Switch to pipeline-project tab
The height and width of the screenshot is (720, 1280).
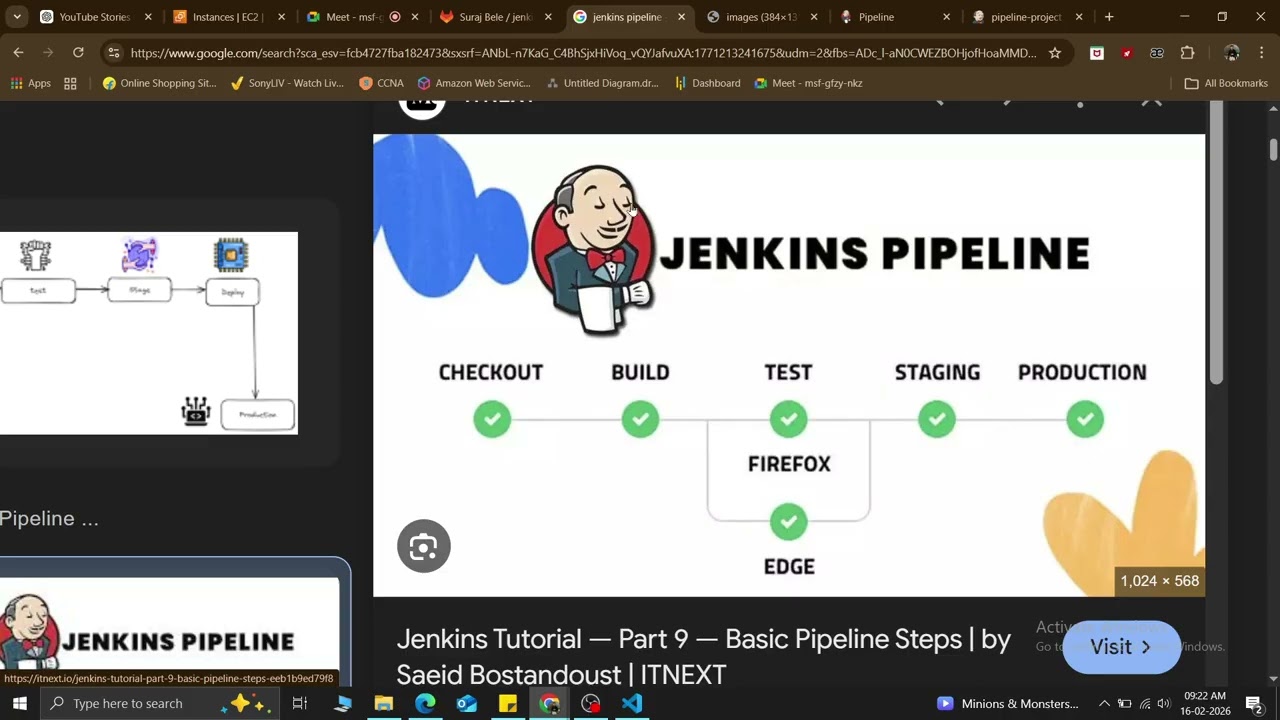(x=1028, y=17)
